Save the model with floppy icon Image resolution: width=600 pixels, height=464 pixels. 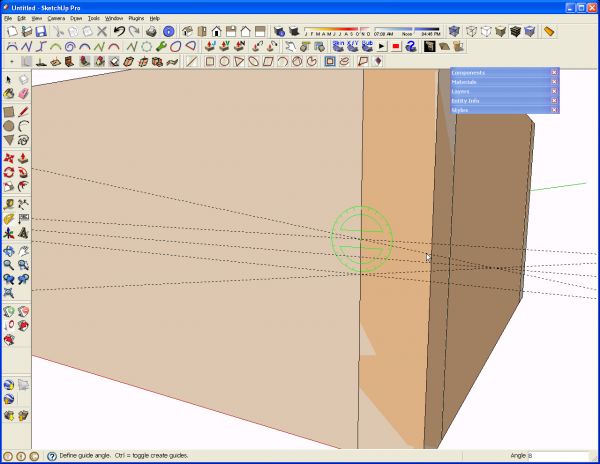click(41, 31)
